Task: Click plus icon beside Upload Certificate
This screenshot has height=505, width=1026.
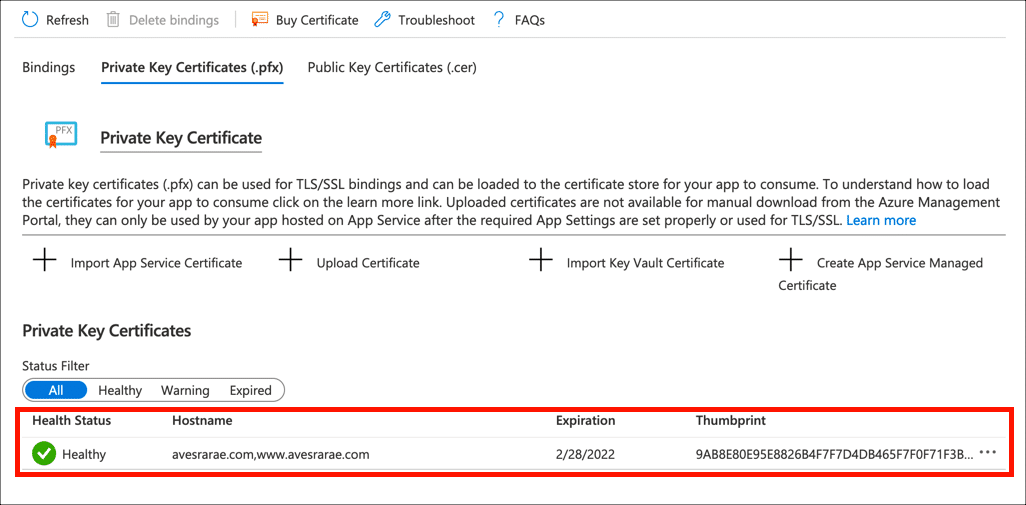Action: (290, 262)
